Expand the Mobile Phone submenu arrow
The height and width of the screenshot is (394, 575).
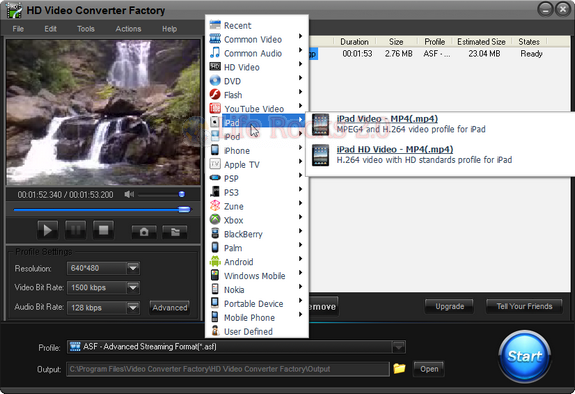tap(300, 314)
